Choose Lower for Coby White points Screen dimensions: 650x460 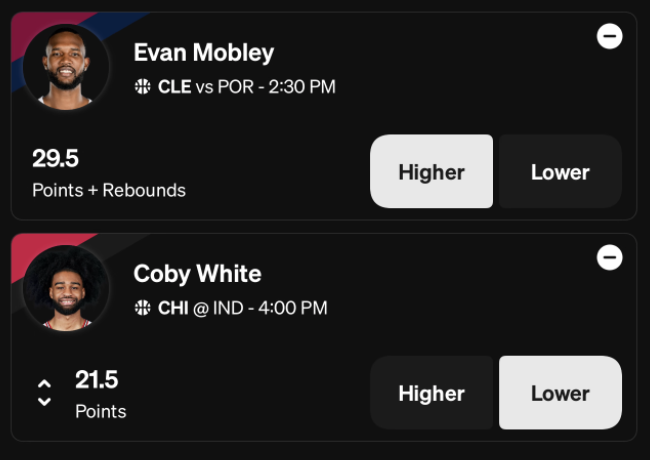560,392
